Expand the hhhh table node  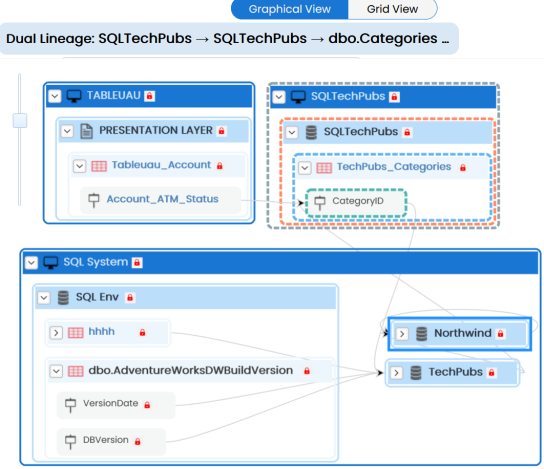tap(56, 333)
